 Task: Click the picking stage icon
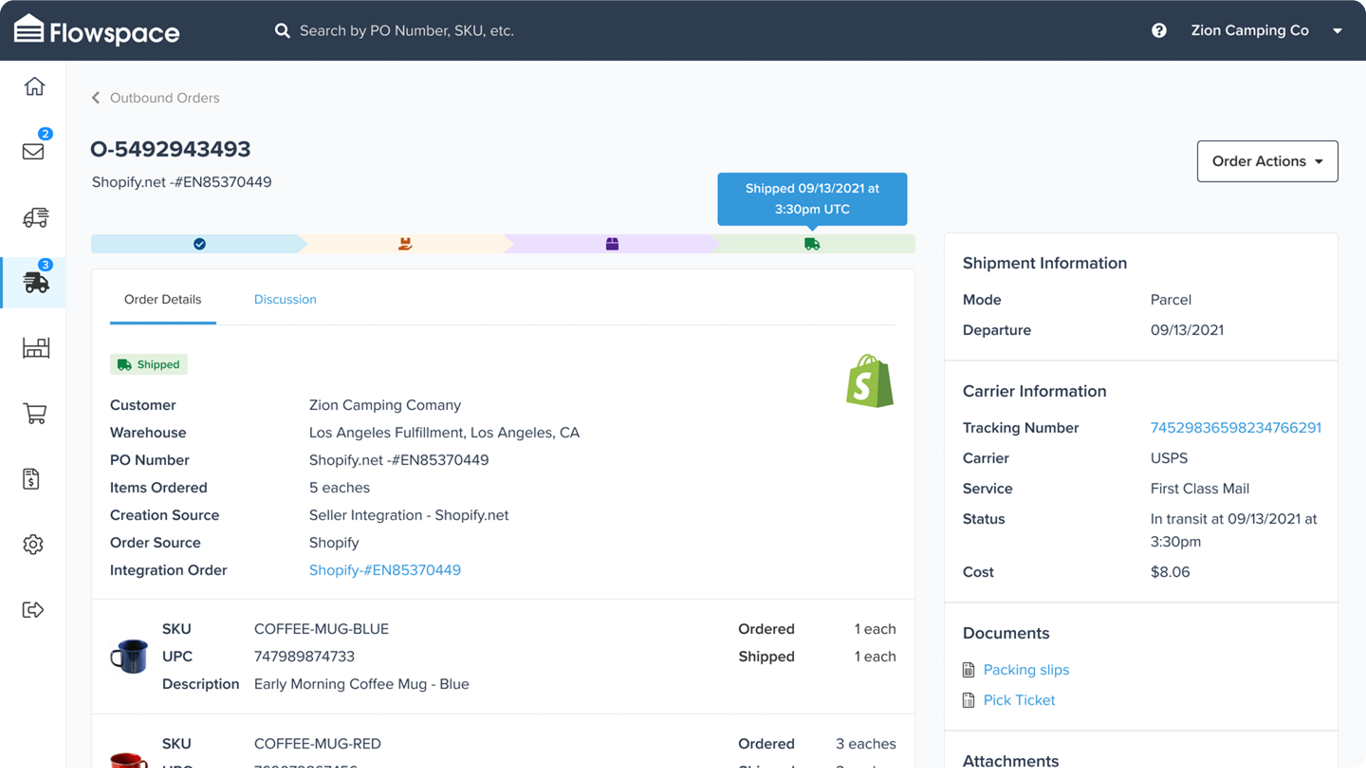point(405,244)
